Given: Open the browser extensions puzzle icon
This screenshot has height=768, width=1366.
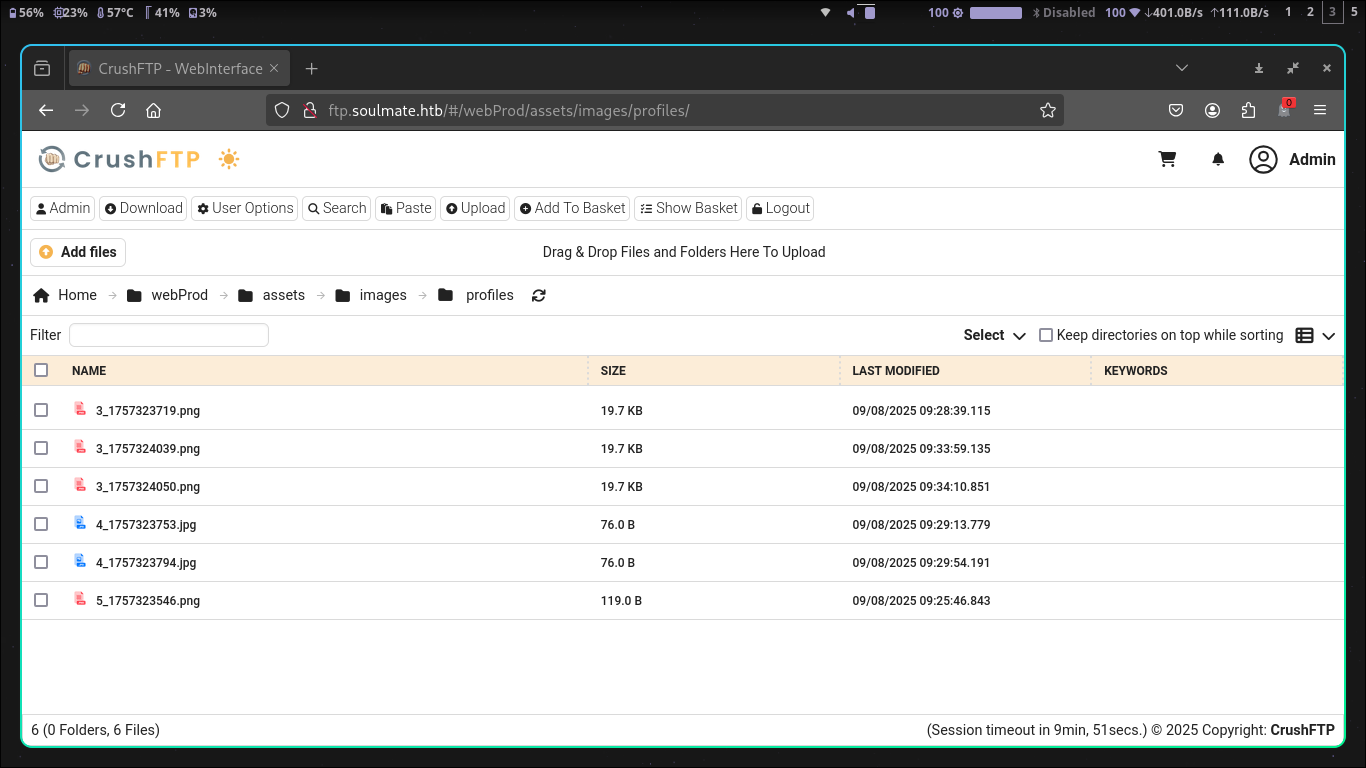Looking at the screenshot, I should coord(1248,110).
